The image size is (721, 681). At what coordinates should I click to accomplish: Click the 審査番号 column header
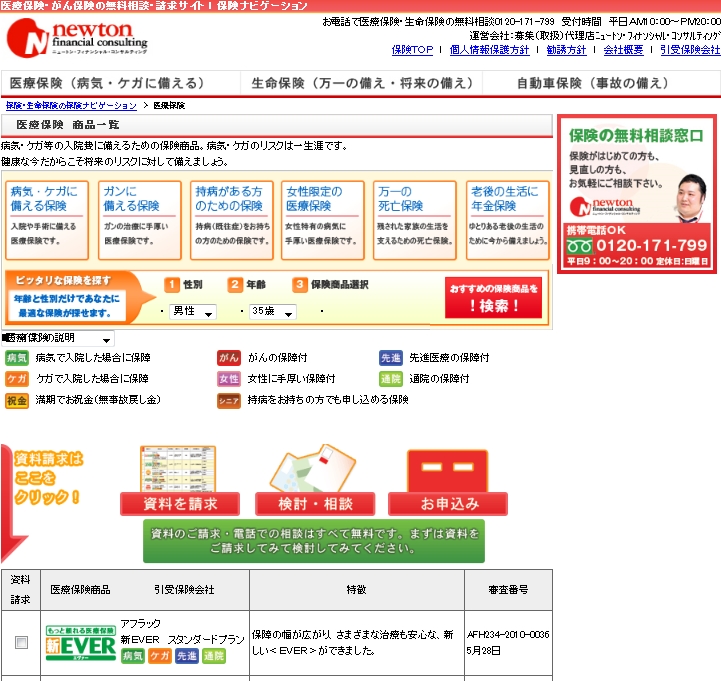pyautogui.click(x=508, y=590)
